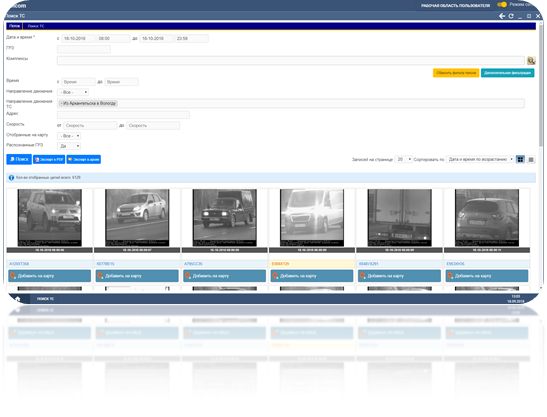
Task: Open the plate link under the truck rear photo
Action: click(x=368, y=264)
